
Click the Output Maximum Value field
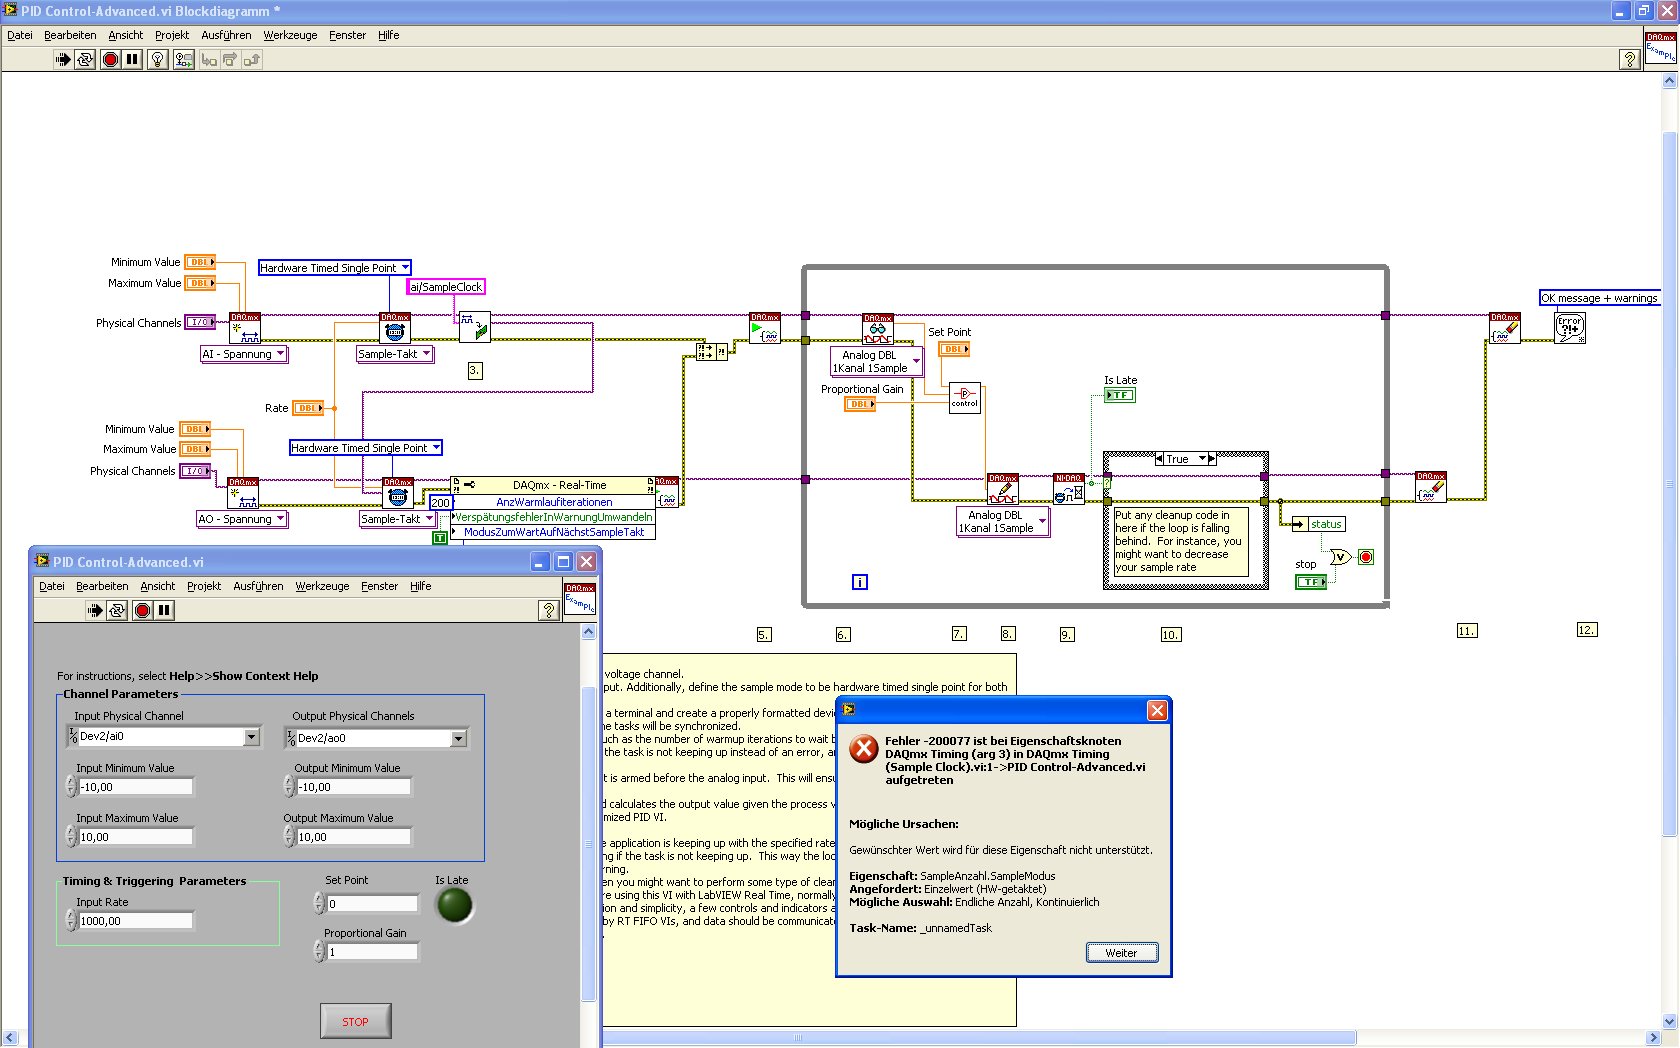tap(354, 837)
